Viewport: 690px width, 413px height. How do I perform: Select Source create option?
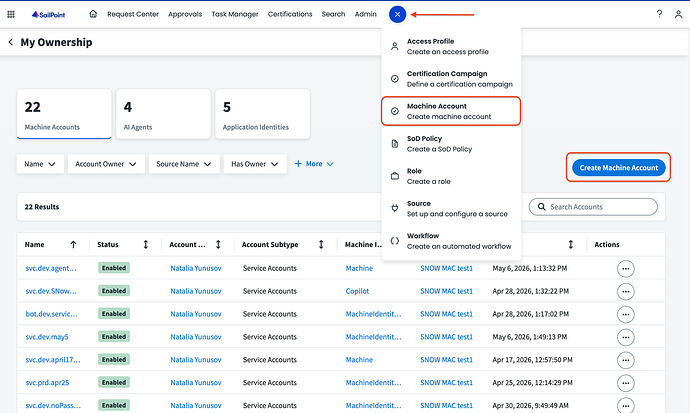[x=451, y=208]
